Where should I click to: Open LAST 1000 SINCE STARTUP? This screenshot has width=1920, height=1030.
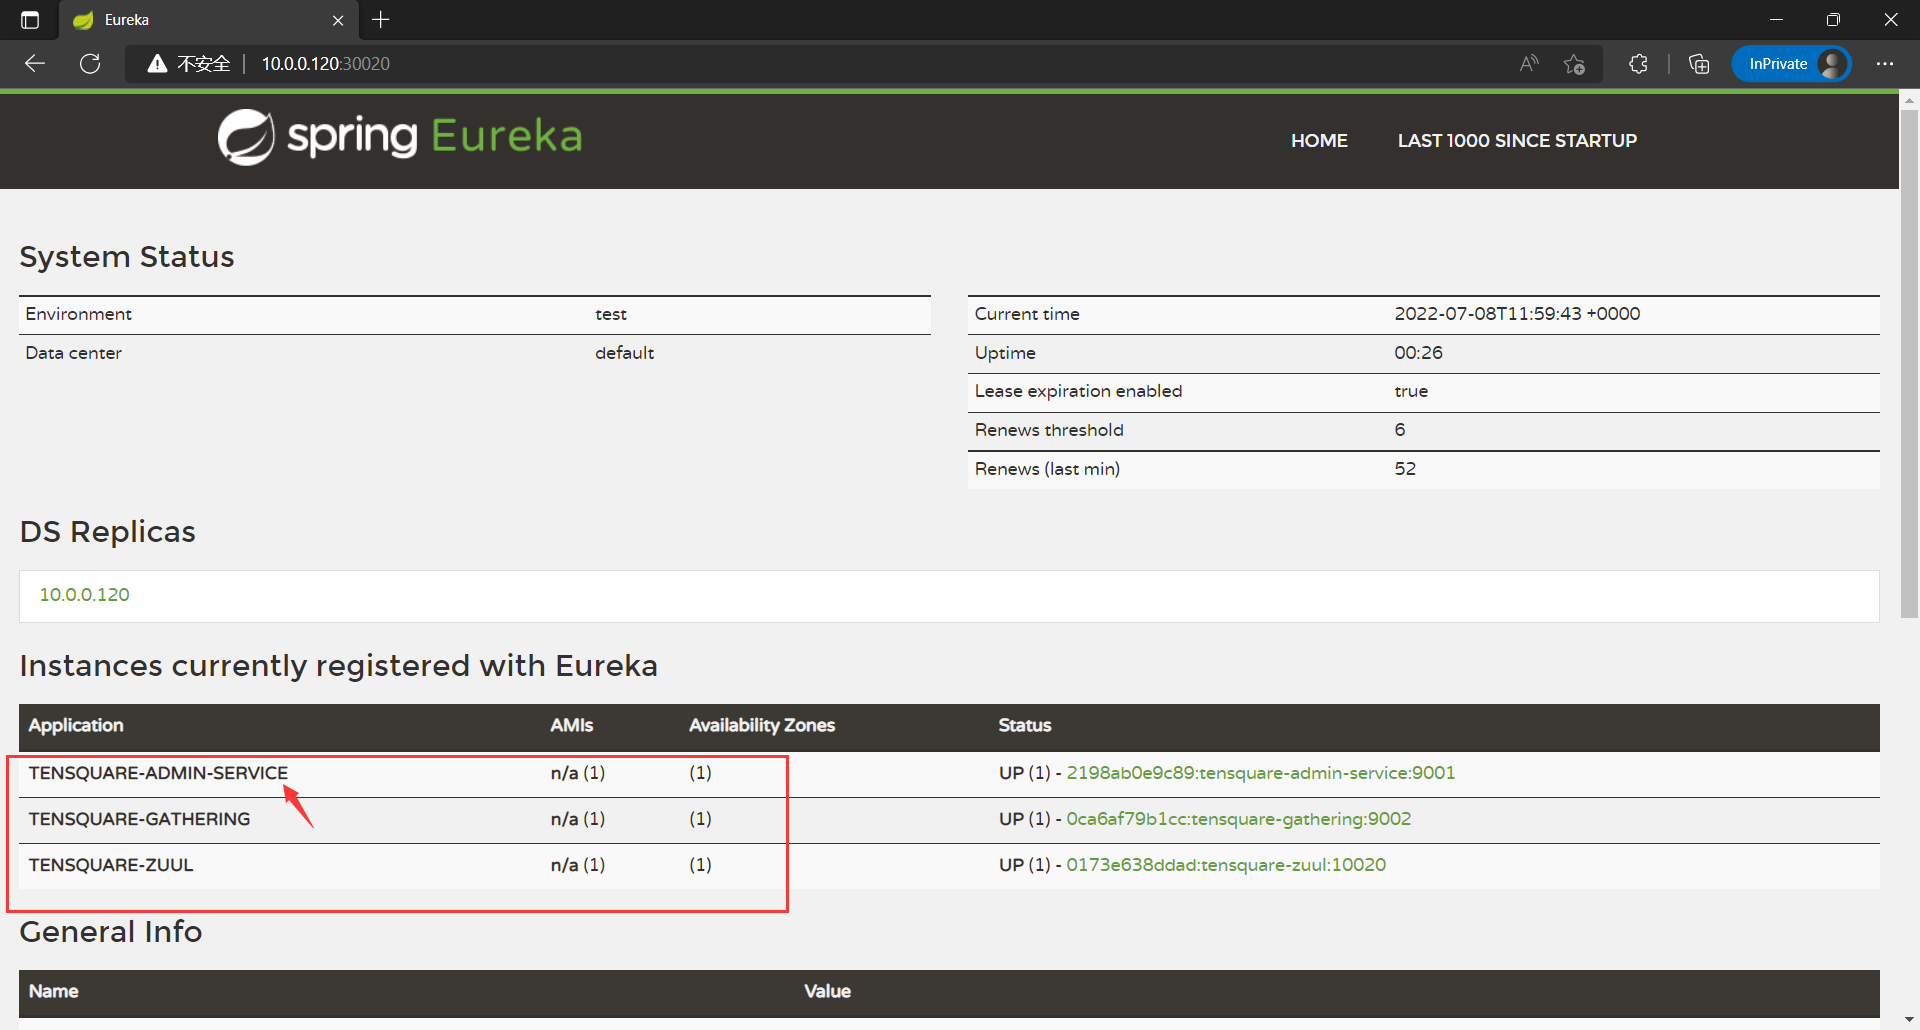coord(1517,141)
